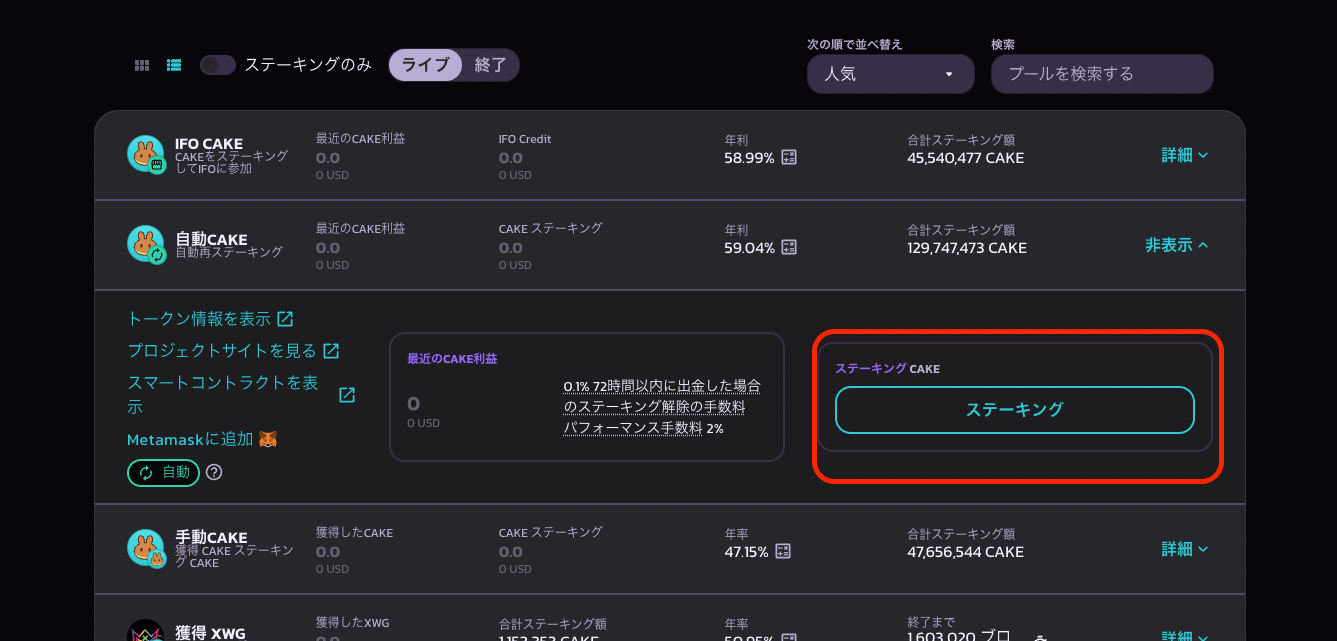
Task: Switch to the list view icon
Action: click(x=174, y=65)
